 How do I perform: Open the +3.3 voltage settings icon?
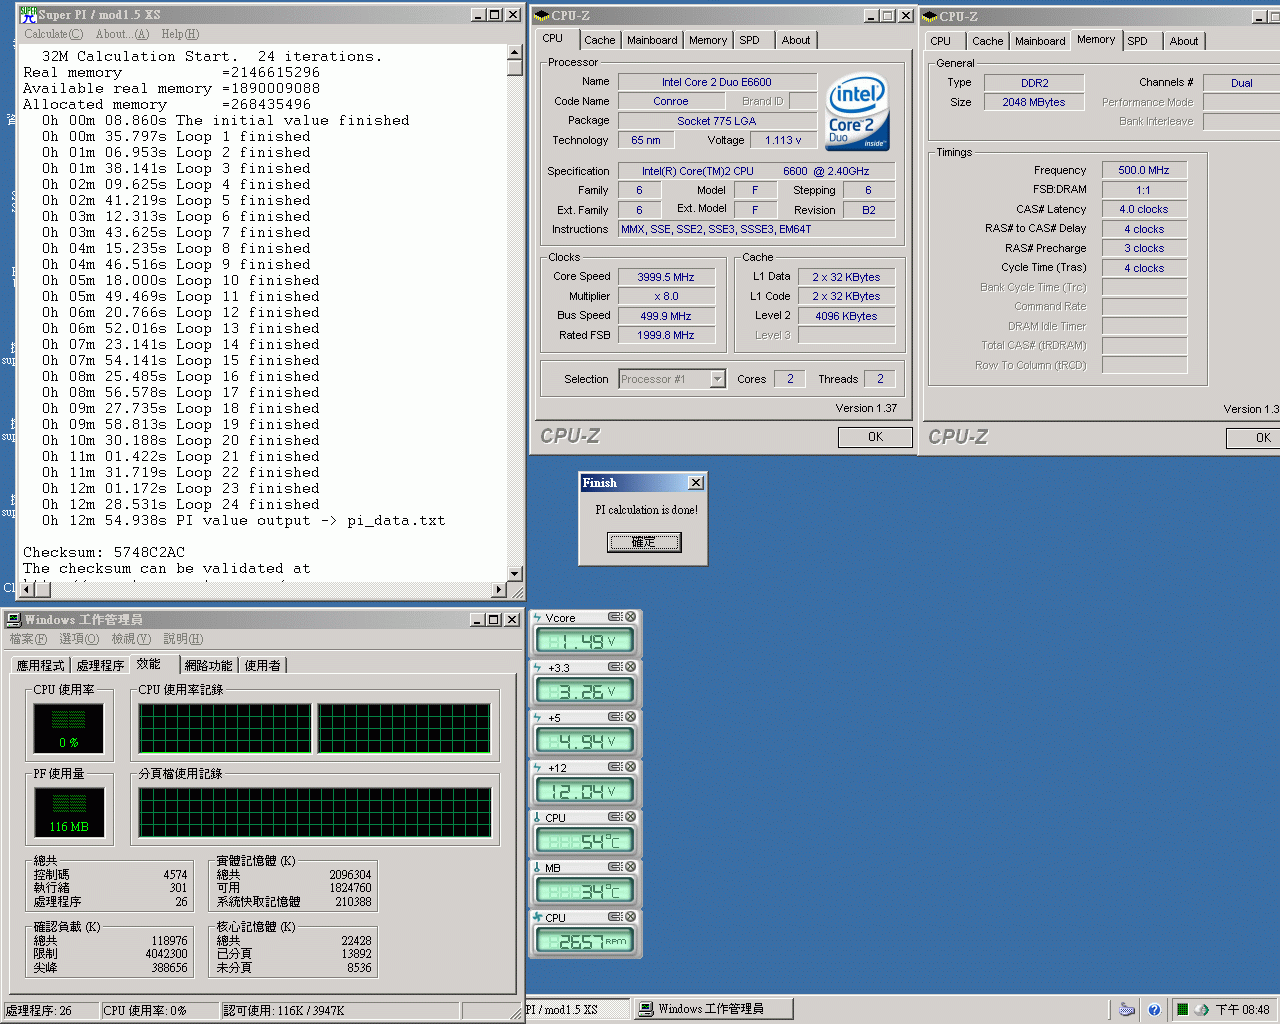coord(615,667)
